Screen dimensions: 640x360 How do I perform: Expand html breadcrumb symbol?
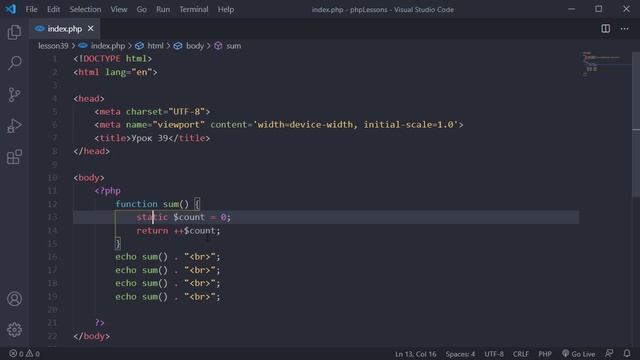(156, 46)
